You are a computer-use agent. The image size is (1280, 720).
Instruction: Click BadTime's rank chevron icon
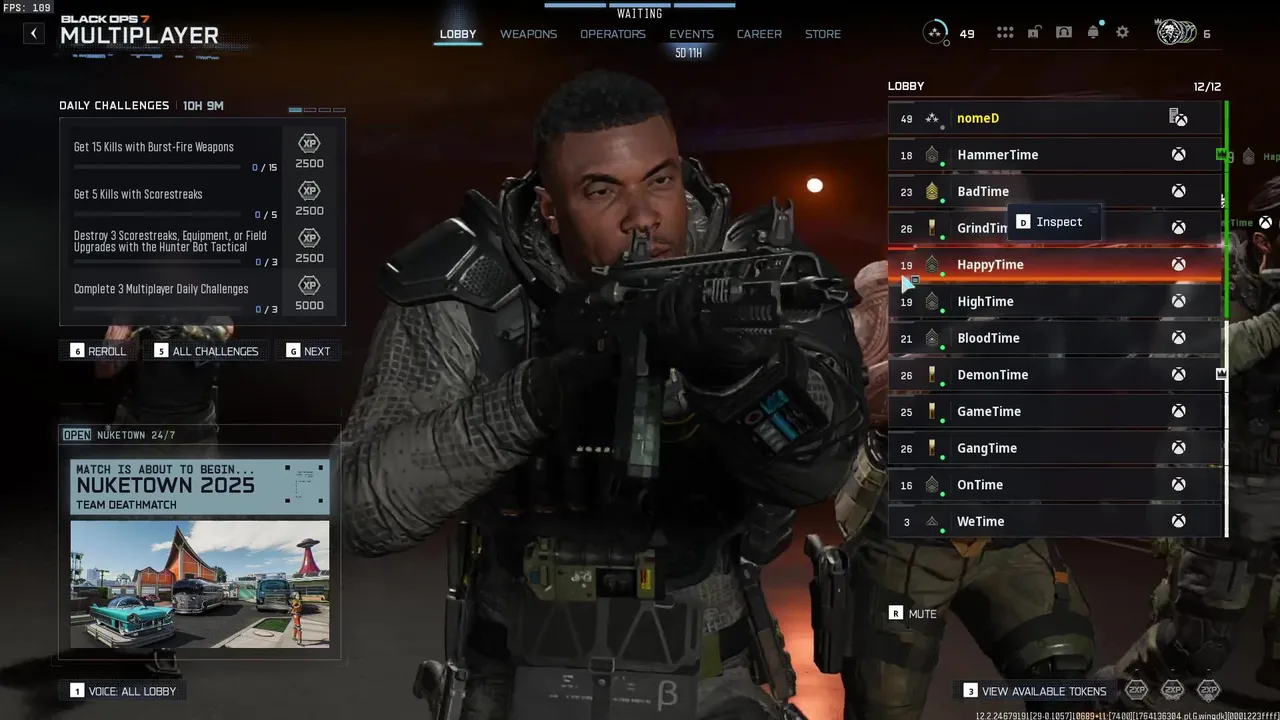point(933,191)
